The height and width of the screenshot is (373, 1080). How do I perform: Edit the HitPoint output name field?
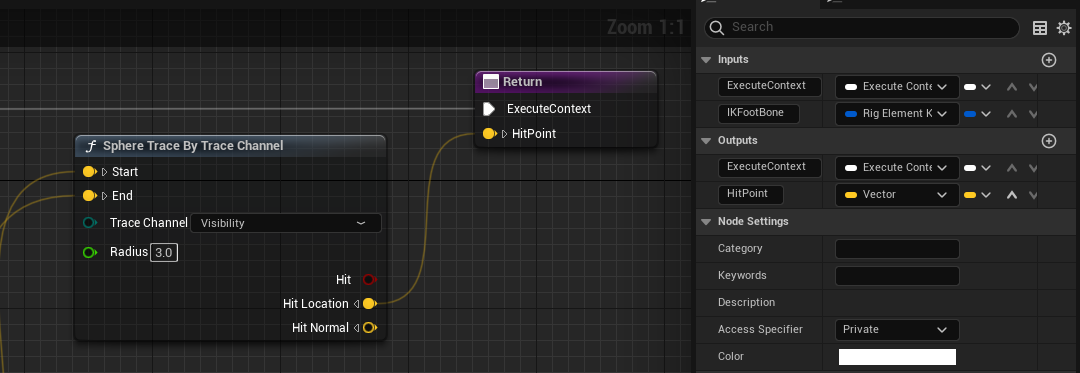tap(751, 195)
